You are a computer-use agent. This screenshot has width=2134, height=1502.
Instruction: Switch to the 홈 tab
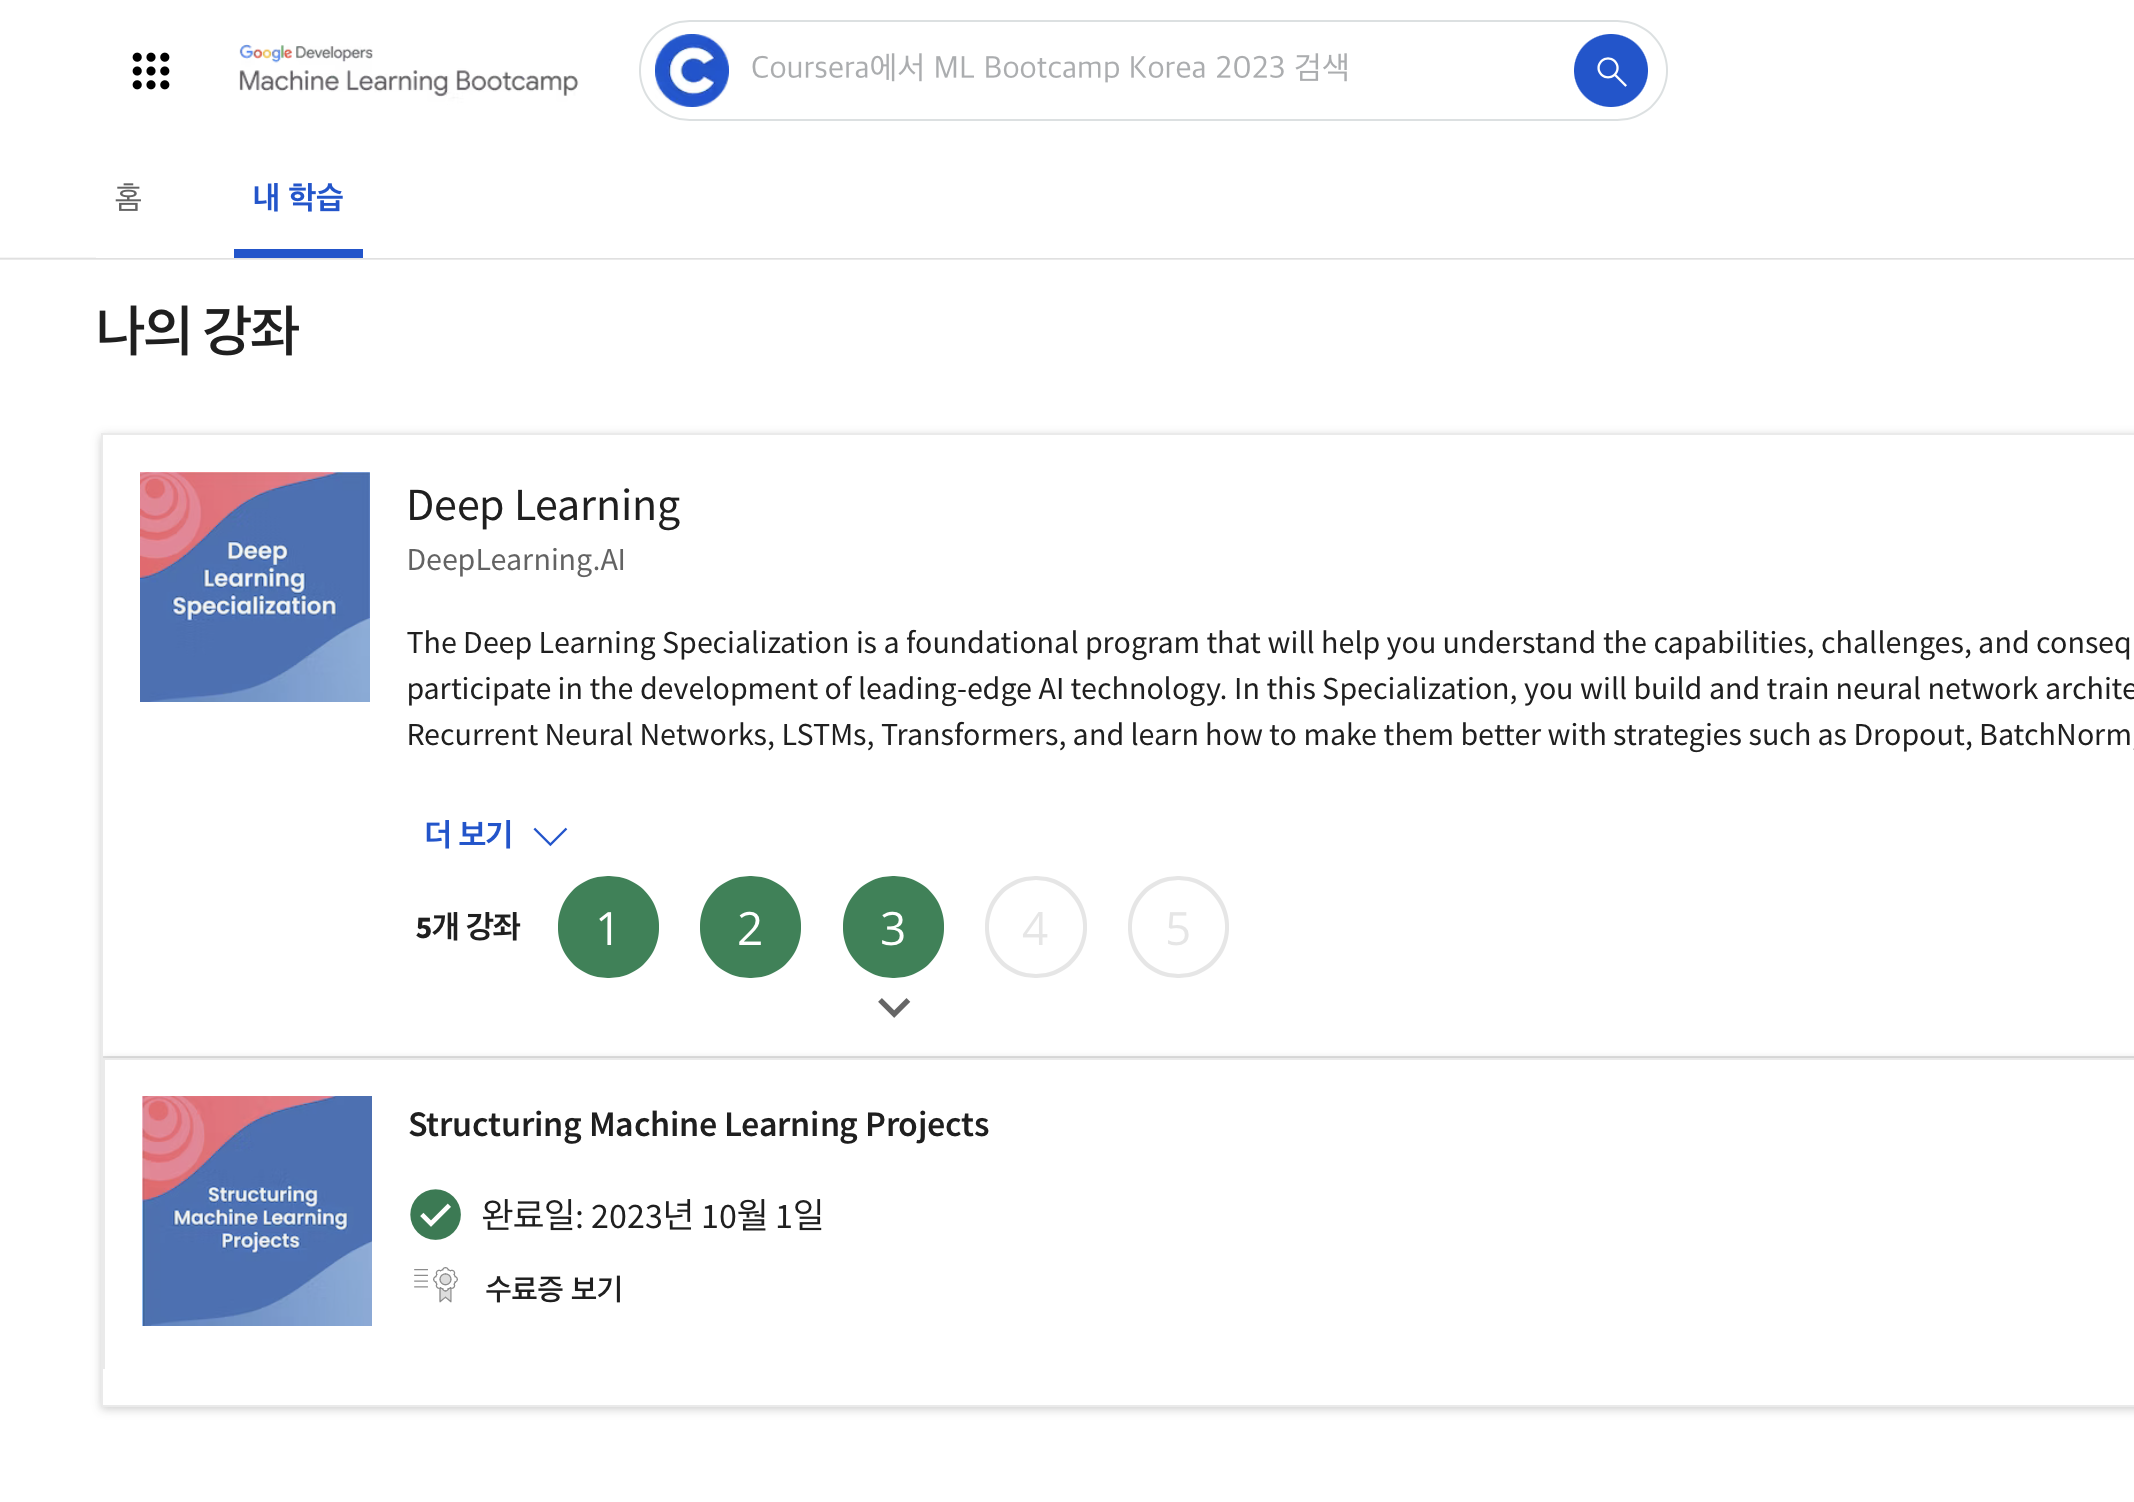tap(128, 198)
